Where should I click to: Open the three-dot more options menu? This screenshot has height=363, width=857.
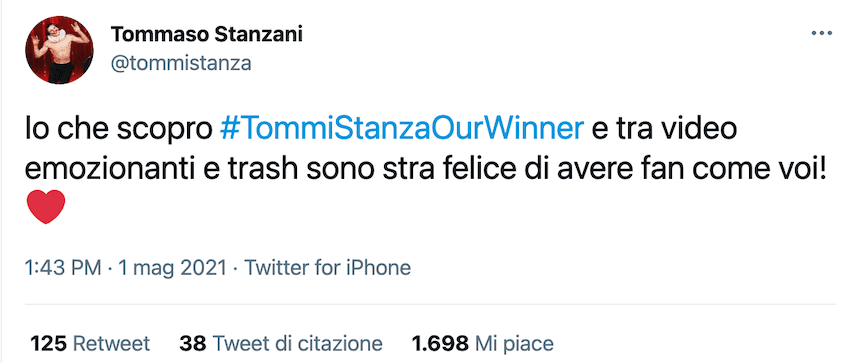[821, 34]
